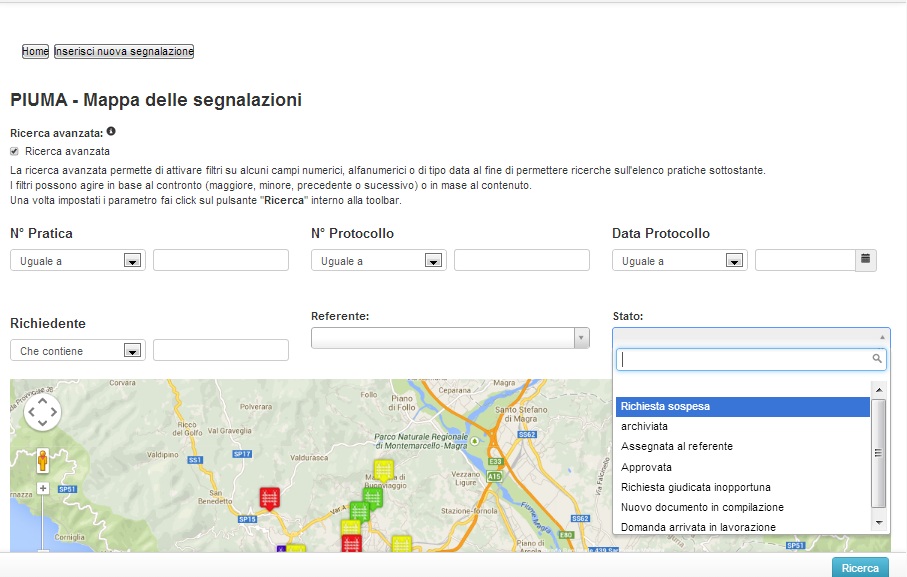907x577 pixels.
Task: Click the Stato search input
Action: 751,359
